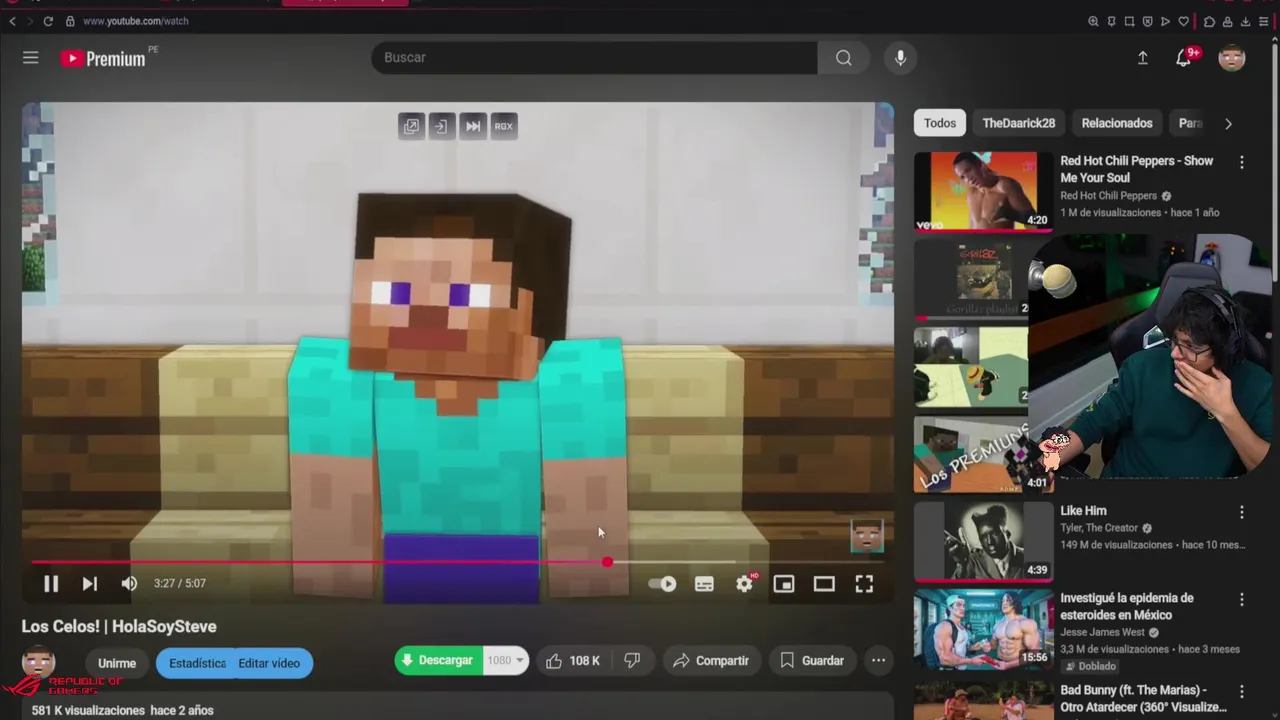Toggle the RGX overlay button on video
Image resolution: width=1280 pixels, height=720 pixels.
pos(504,126)
